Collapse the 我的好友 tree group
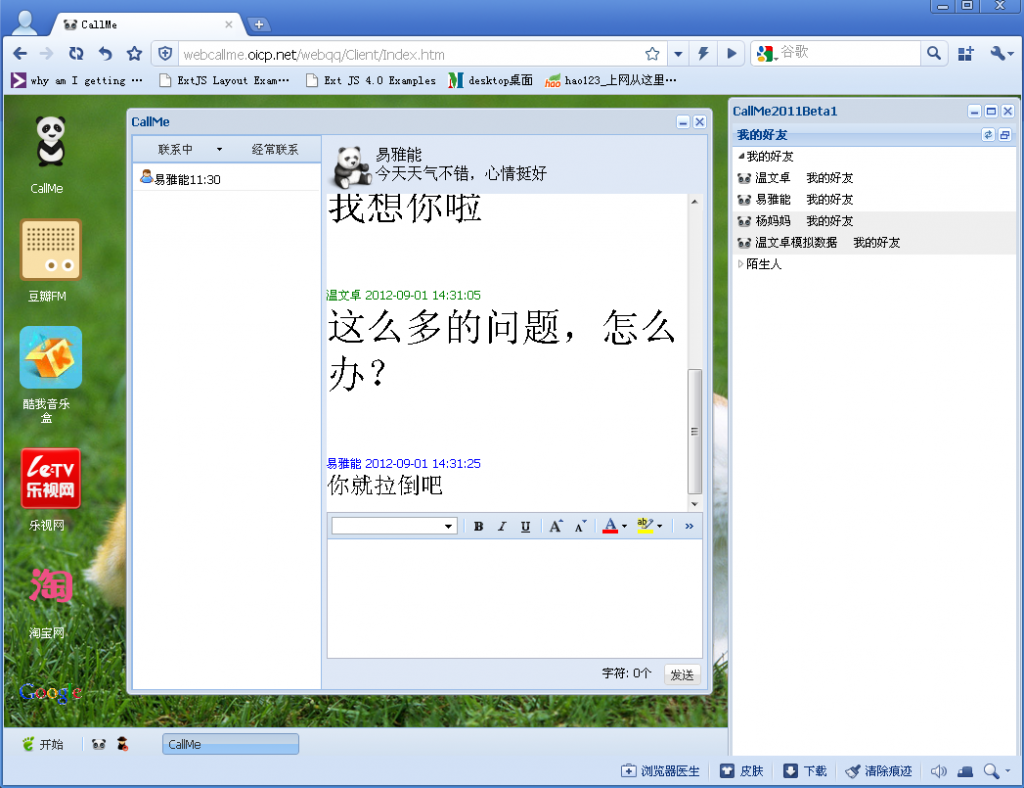1024x788 pixels. (x=741, y=157)
